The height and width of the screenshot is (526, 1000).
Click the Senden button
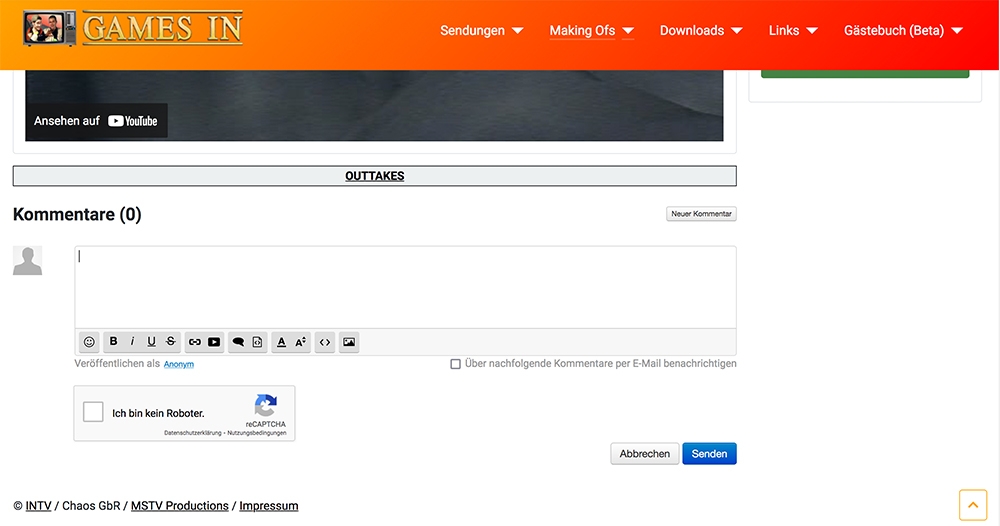click(x=709, y=454)
